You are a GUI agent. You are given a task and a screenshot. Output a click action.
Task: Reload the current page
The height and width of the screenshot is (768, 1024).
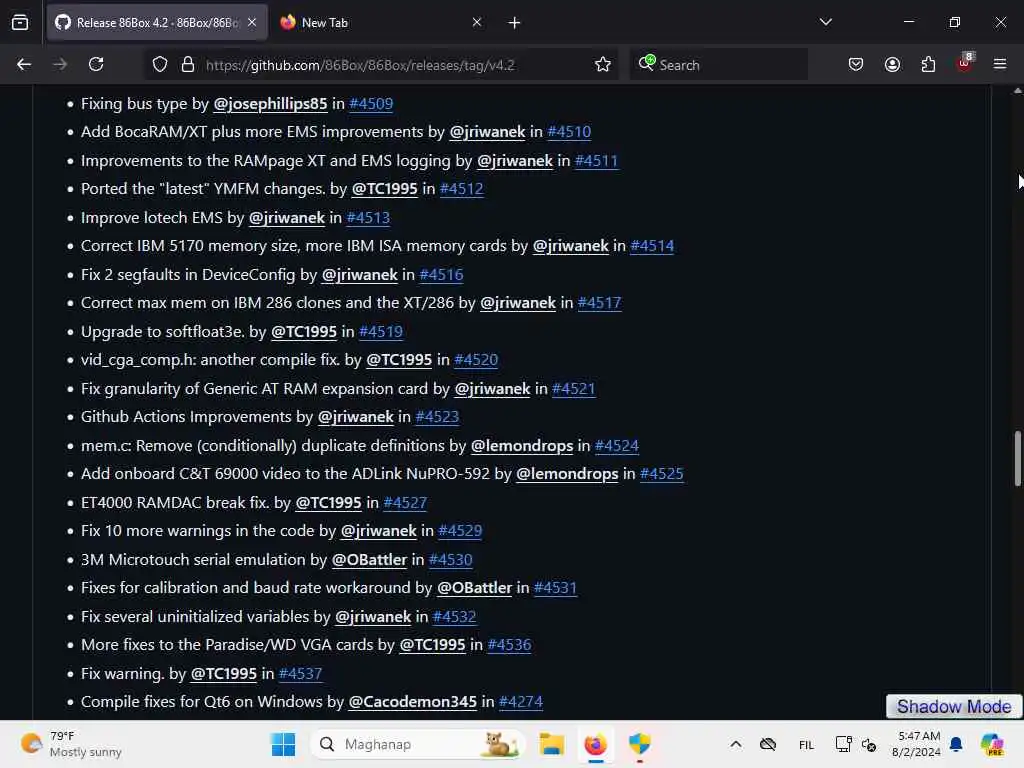coord(96,64)
